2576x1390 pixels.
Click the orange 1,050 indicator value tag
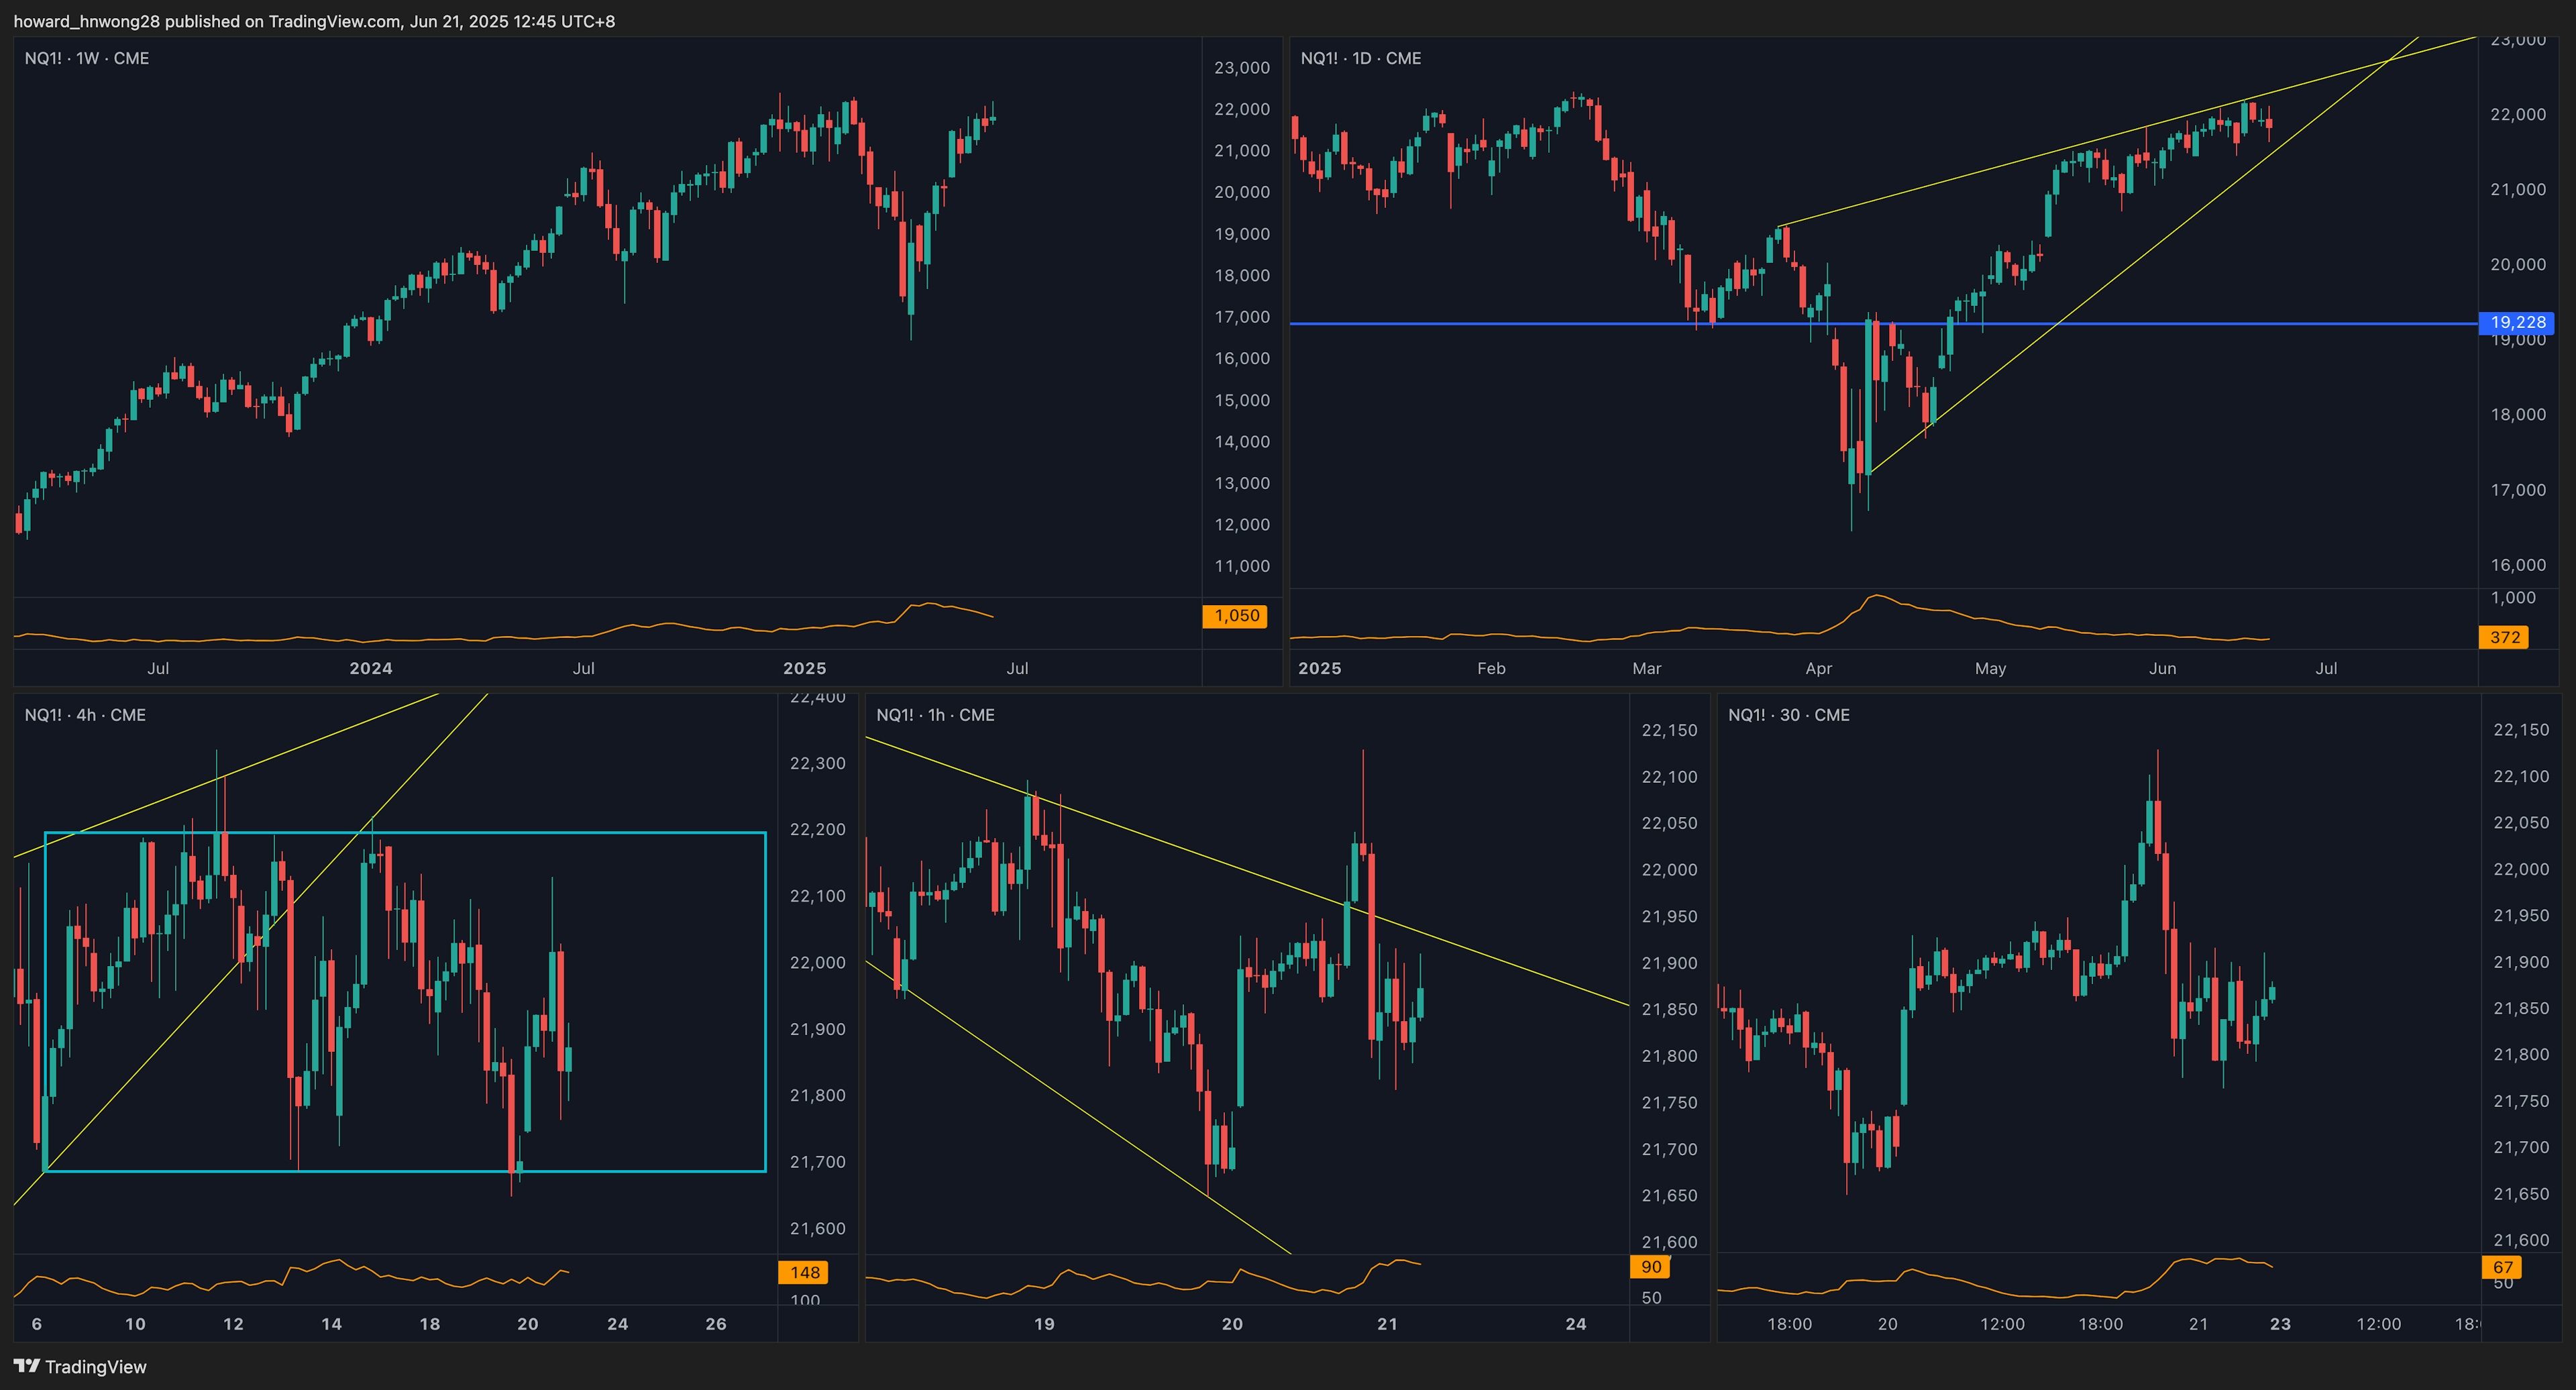point(1235,616)
